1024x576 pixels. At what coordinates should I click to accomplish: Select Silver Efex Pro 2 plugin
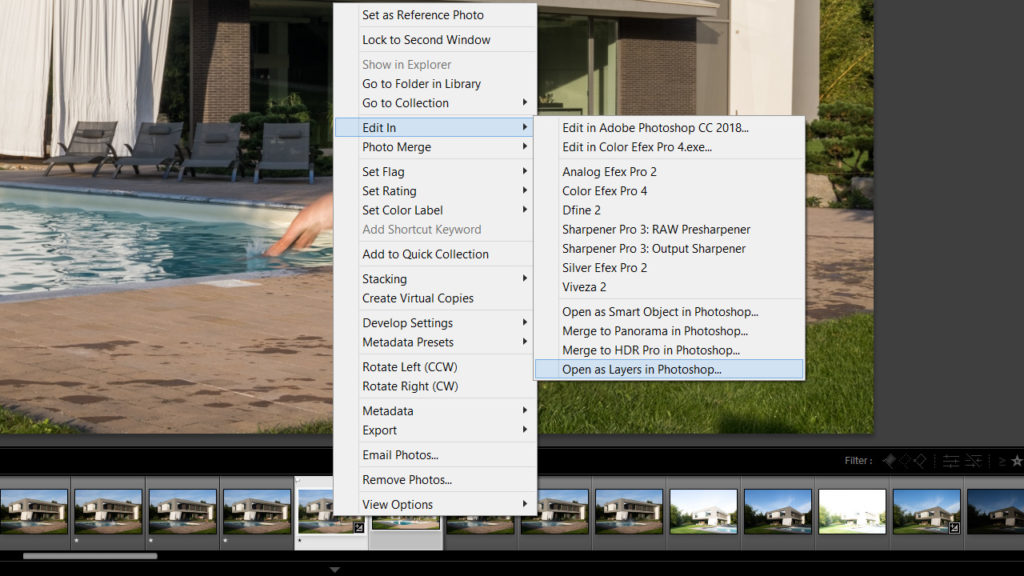point(669,268)
